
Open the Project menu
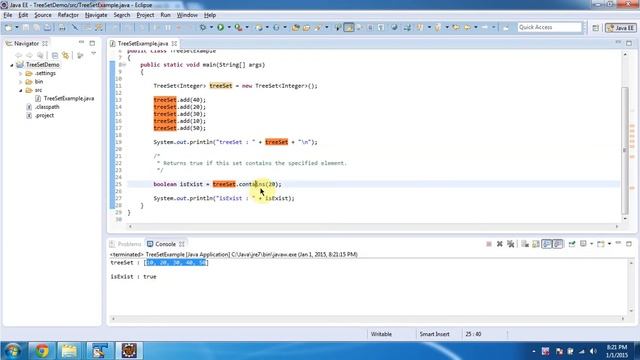pyautogui.click(x=145, y=15)
